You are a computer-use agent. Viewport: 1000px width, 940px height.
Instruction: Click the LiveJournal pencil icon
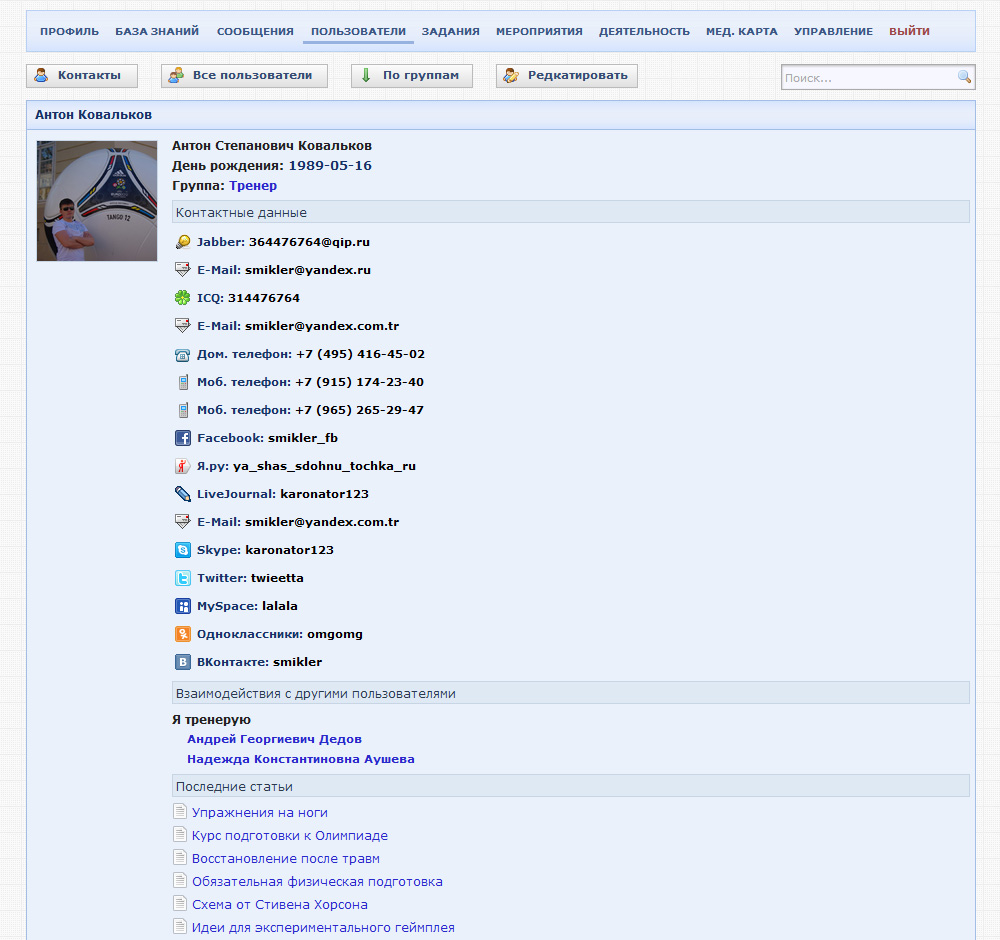tap(183, 494)
